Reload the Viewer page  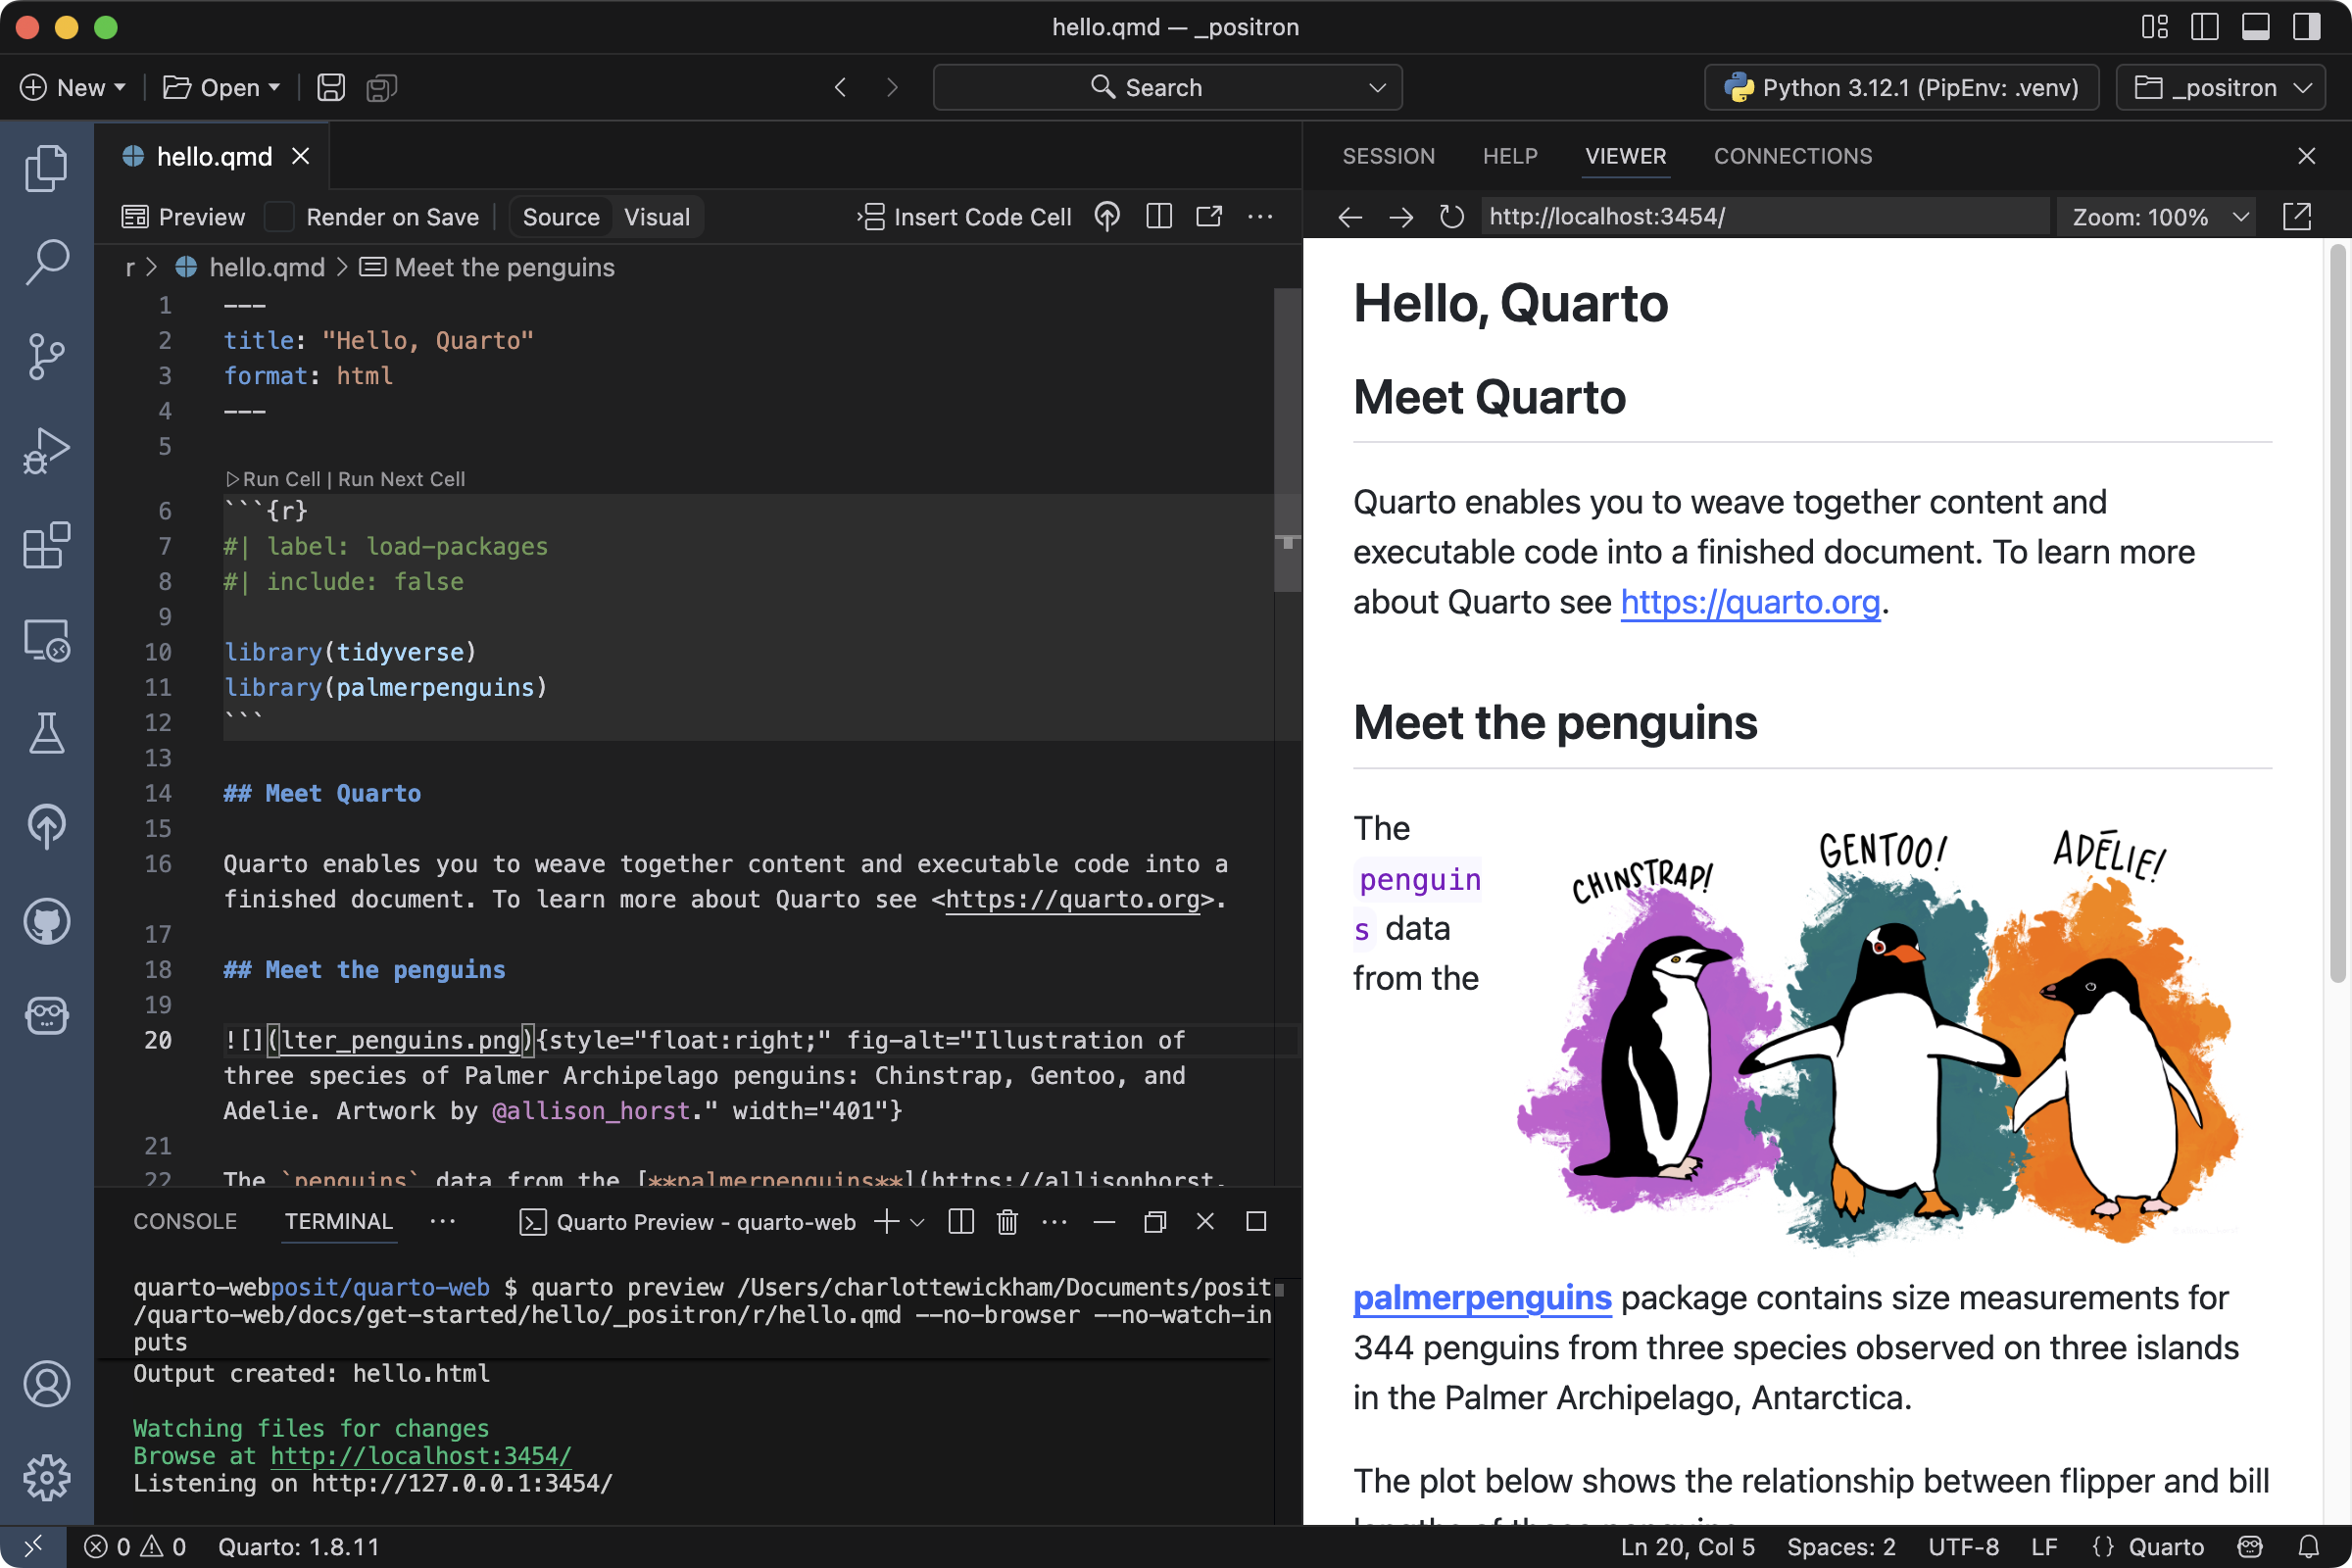coord(1451,216)
